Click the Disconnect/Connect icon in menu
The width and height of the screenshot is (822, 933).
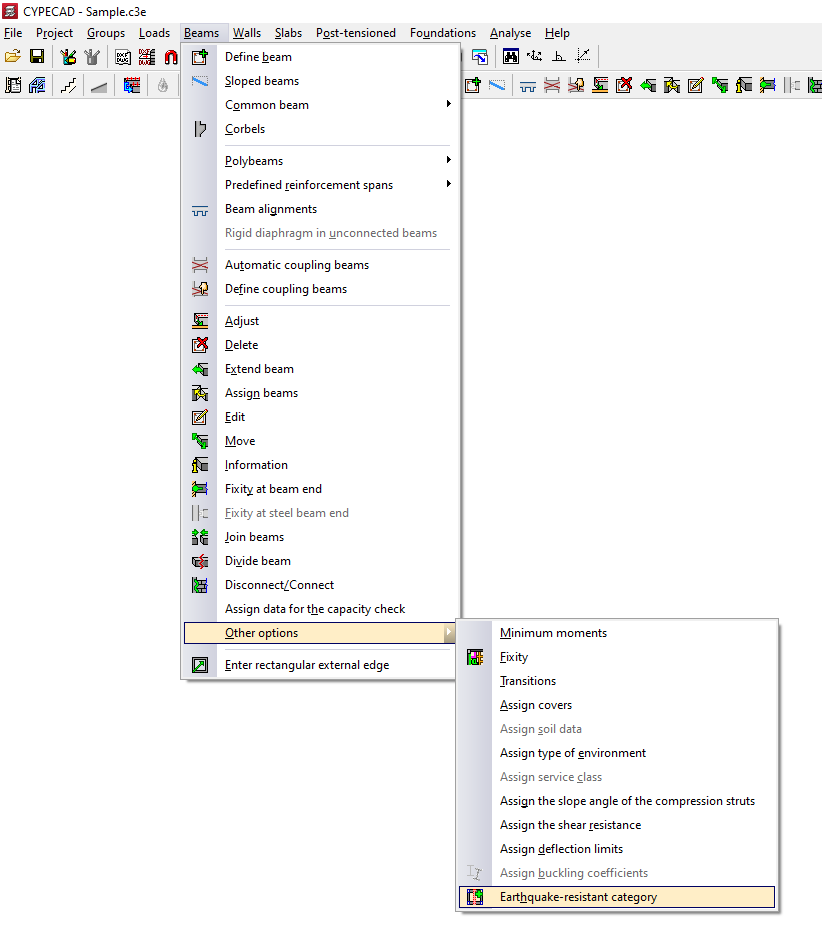pyautogui.click(x=200, y=585)
